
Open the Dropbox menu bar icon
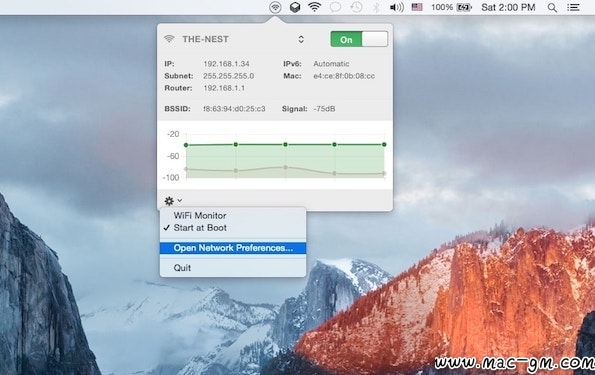[295, 7]
